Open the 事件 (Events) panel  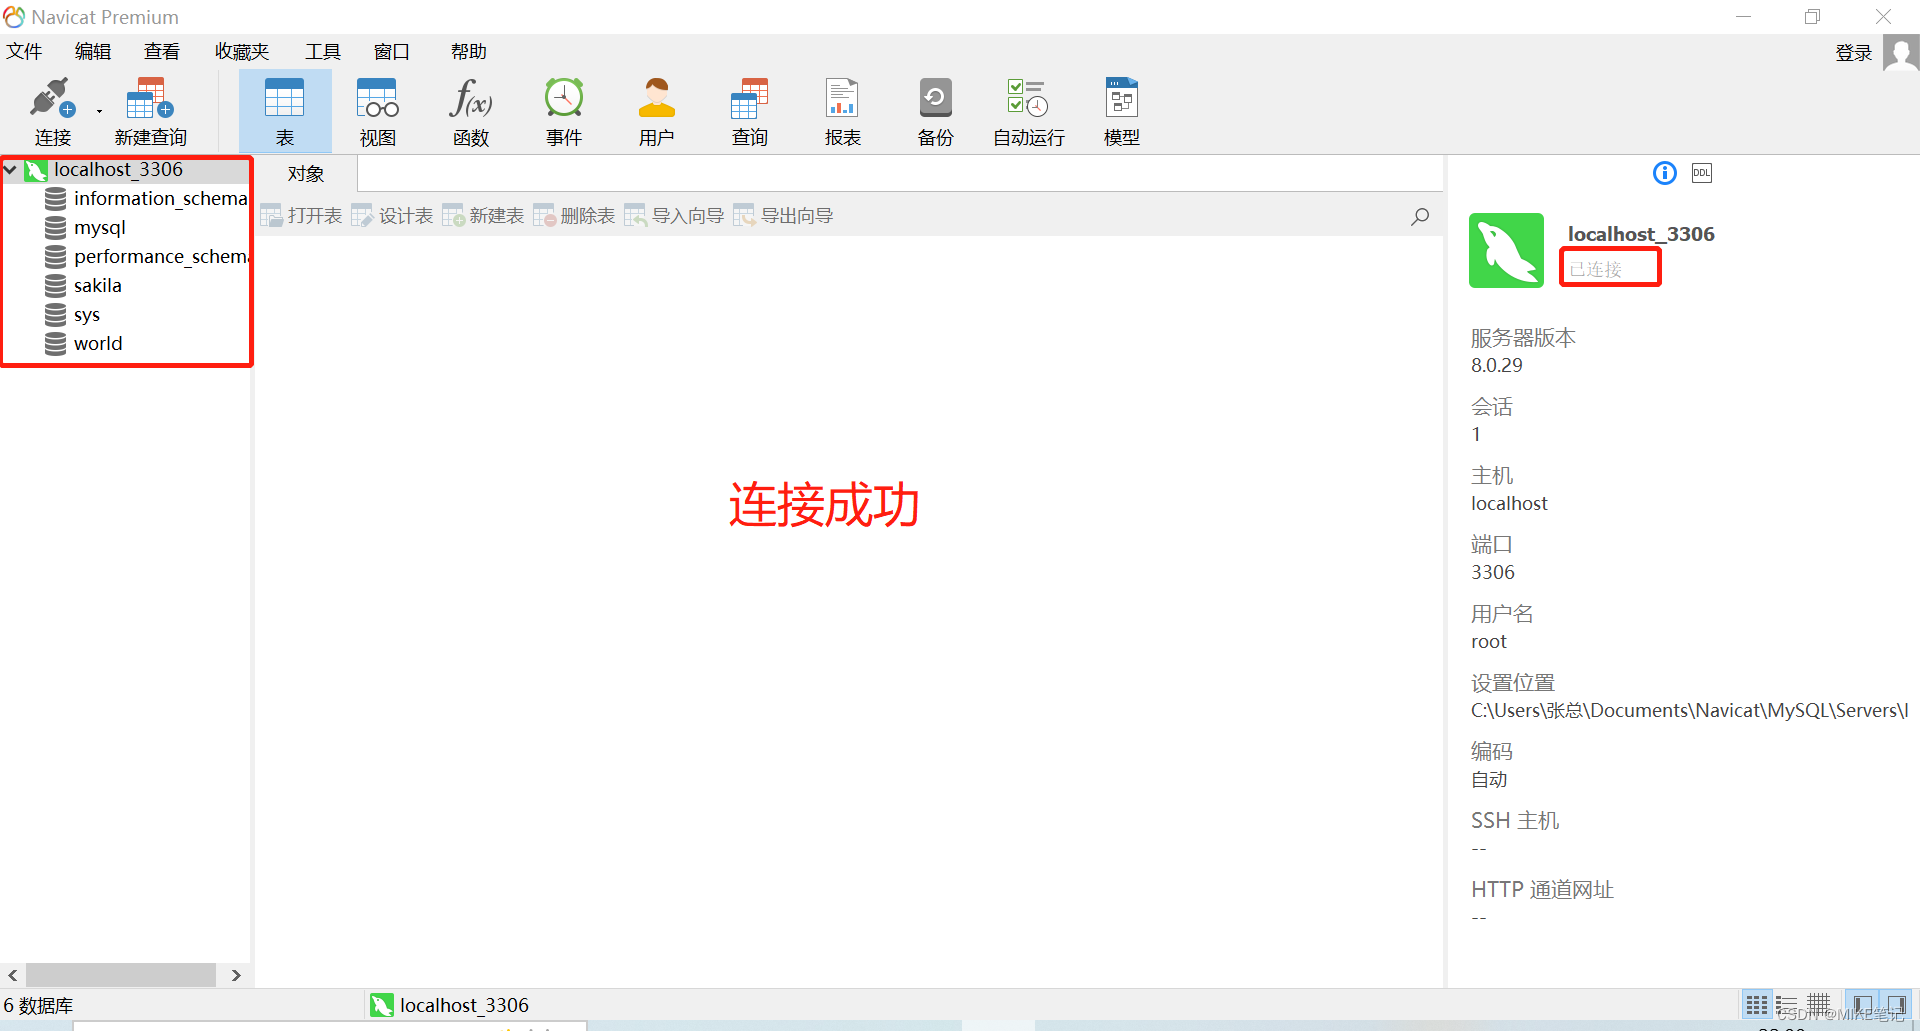(563, 110)
